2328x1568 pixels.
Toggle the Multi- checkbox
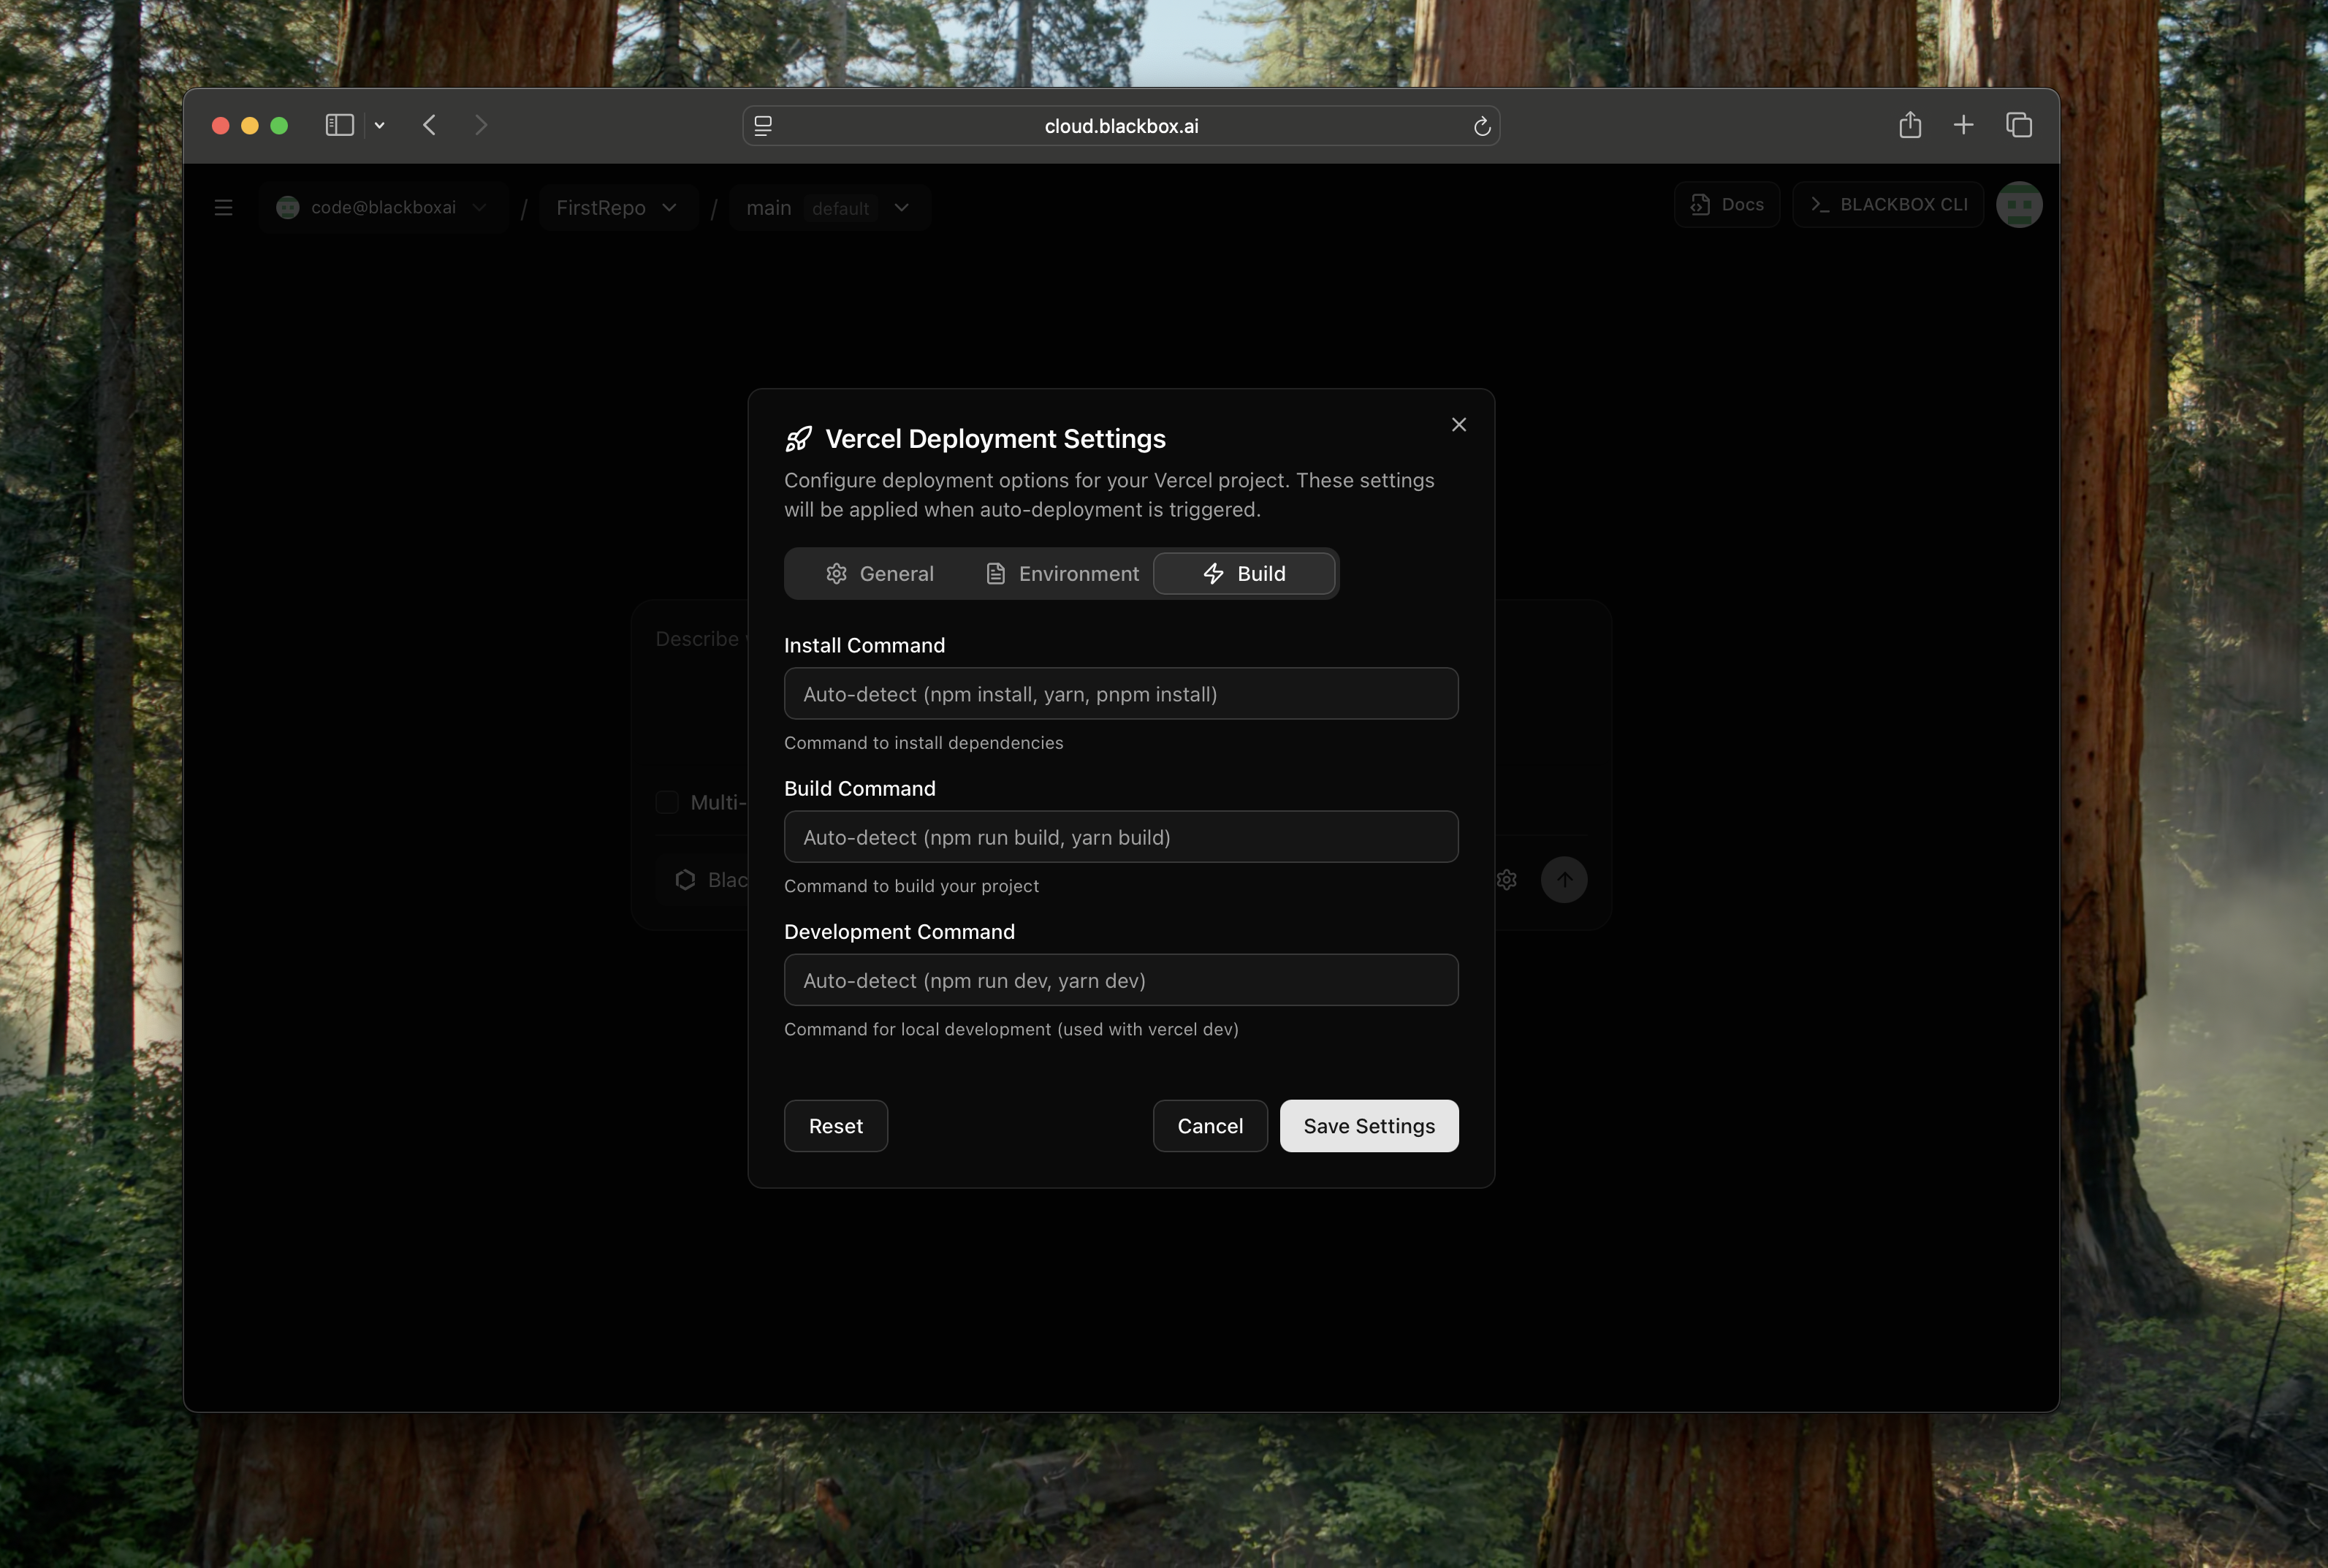[x=667, y=802]
